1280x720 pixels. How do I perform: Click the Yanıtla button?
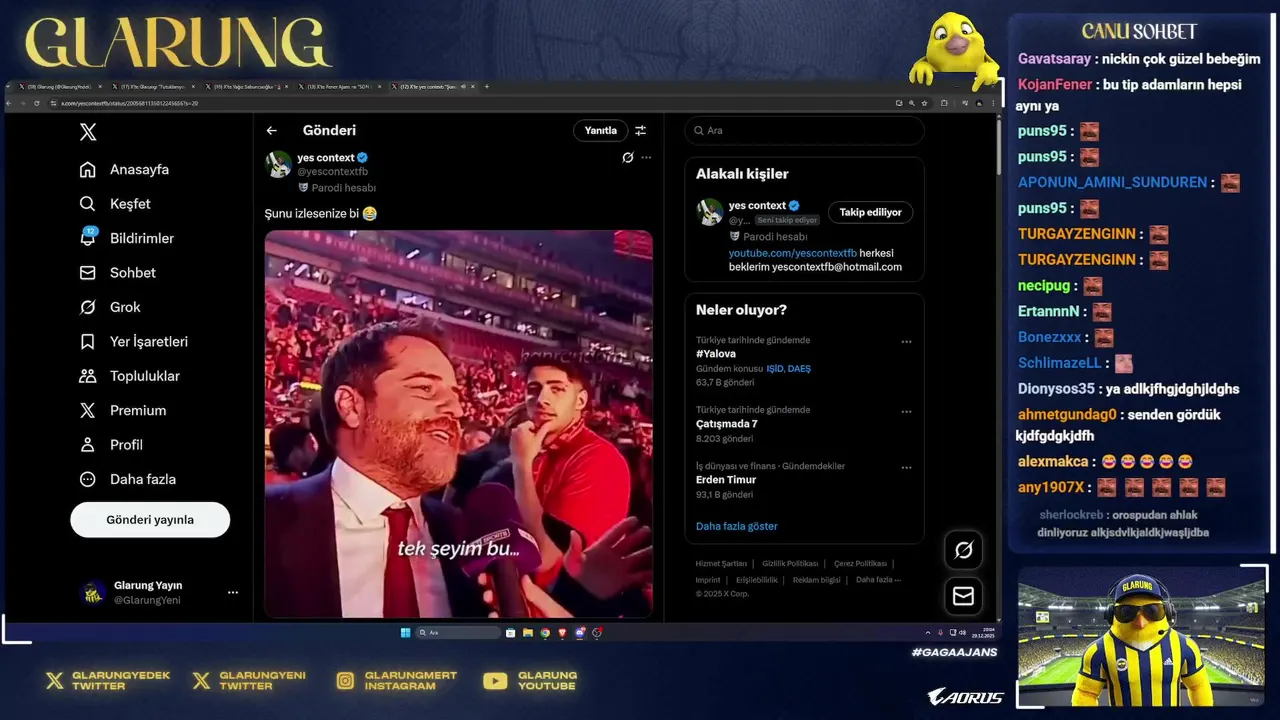coord(600,131)
